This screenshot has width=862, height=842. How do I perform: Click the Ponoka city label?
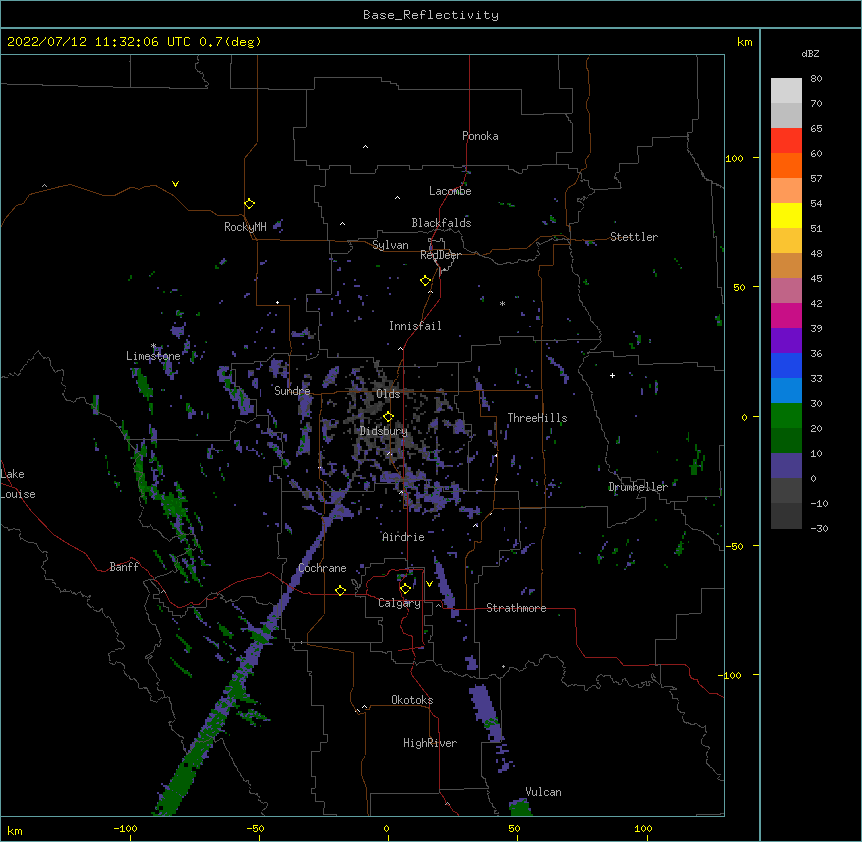(480, 136)
